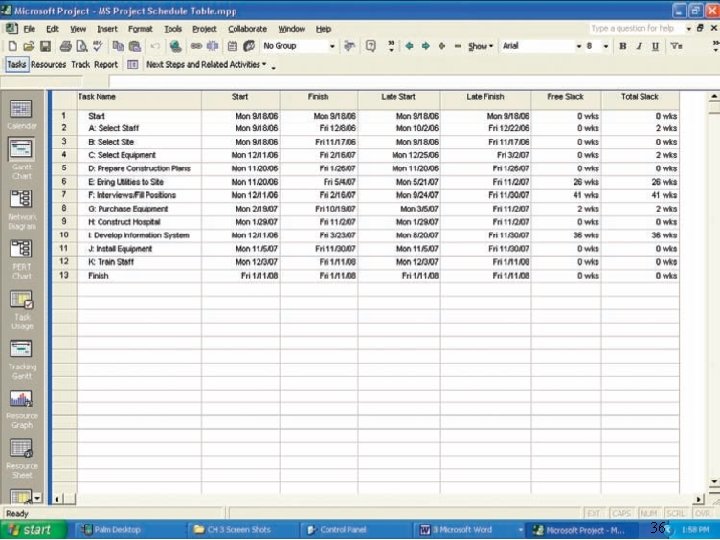Outdent task with left green arrow

point(409,46)
